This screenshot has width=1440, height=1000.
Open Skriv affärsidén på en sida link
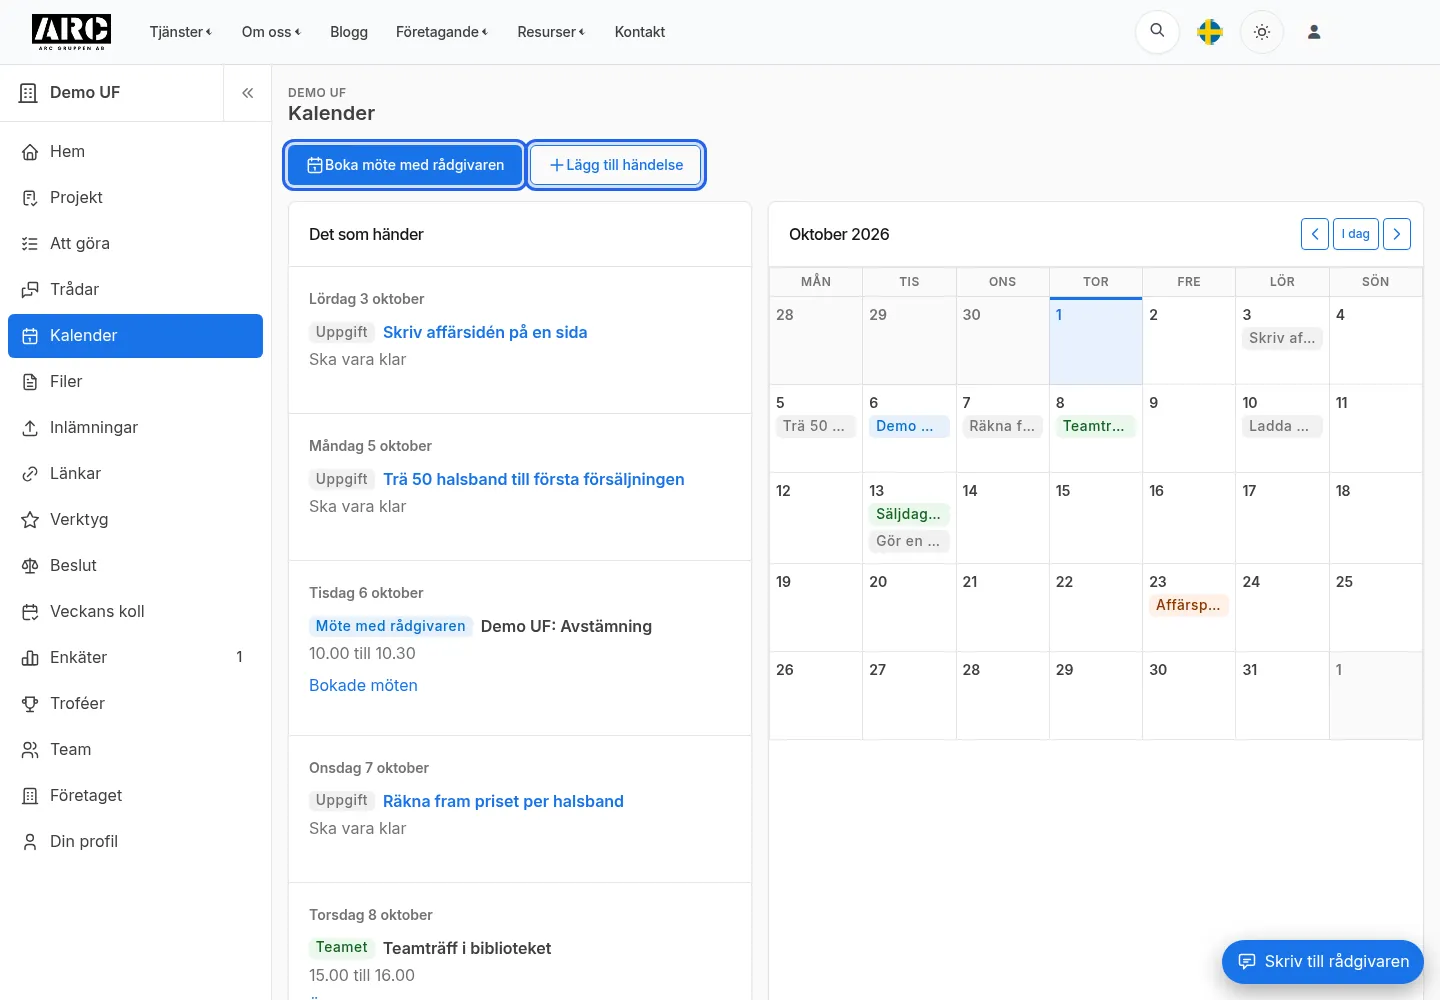(485, 332)
